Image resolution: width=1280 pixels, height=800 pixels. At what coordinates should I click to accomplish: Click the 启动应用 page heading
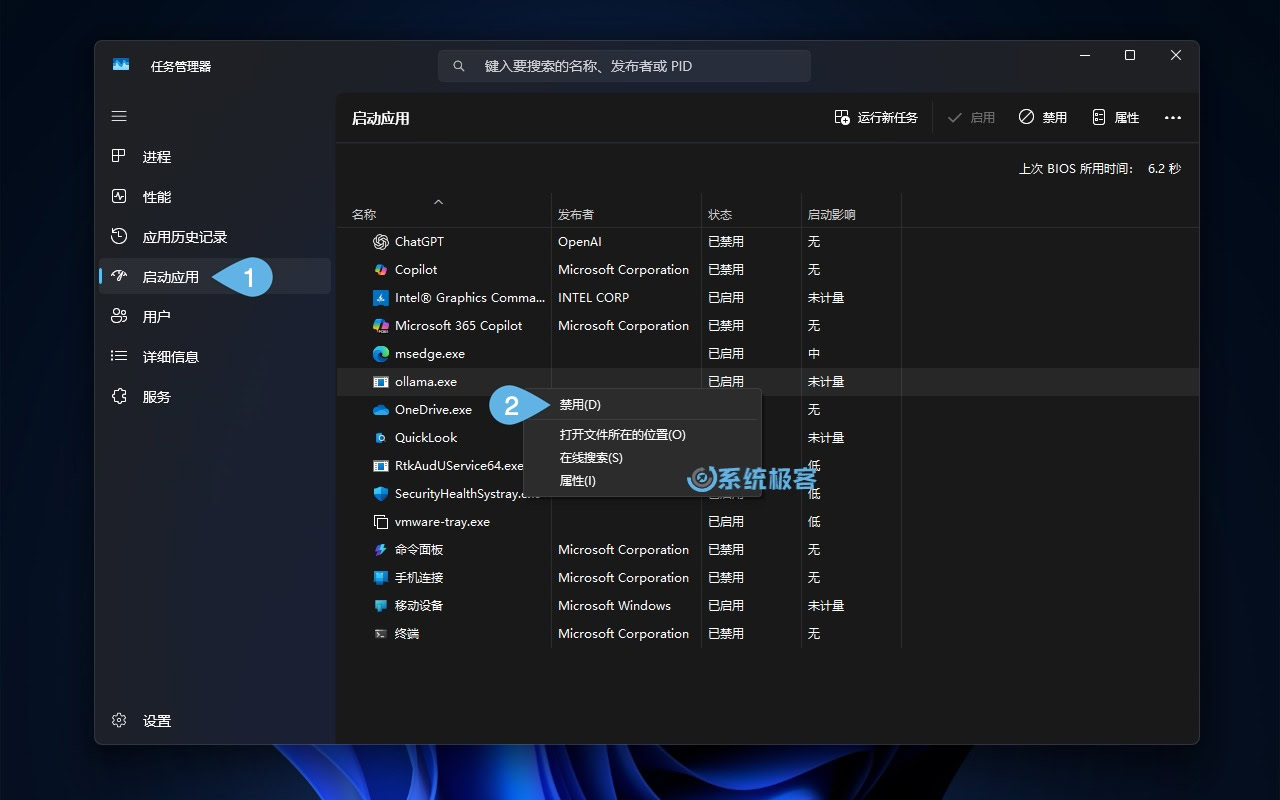pyautogui.click(x=381, y=118)
